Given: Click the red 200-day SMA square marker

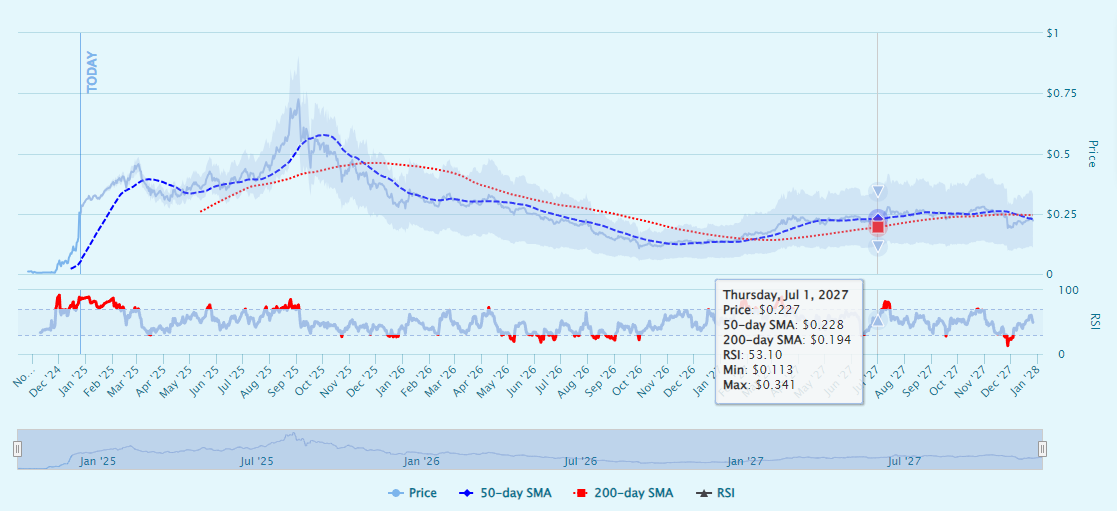Looking at the screenshot, I should (877, 227).
